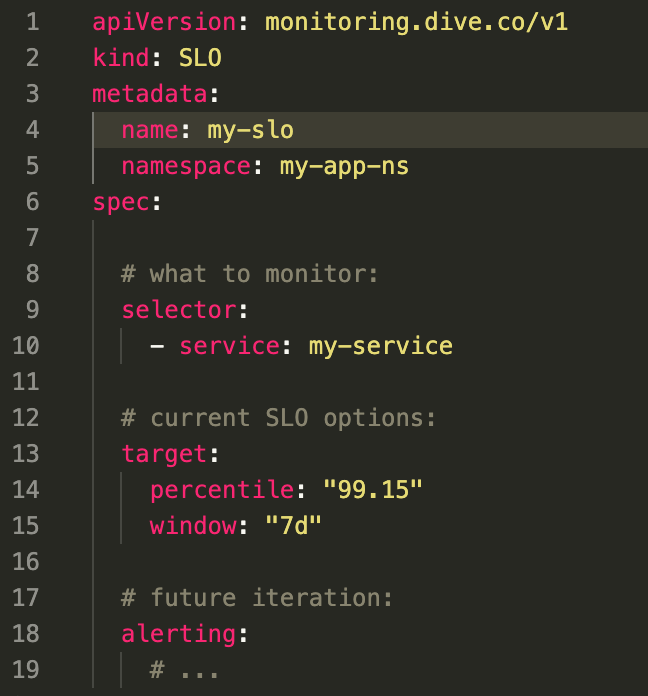This screenshot has width=648, height=696.
Task: Click the metadata key on line 3
Action: point(150,94)
